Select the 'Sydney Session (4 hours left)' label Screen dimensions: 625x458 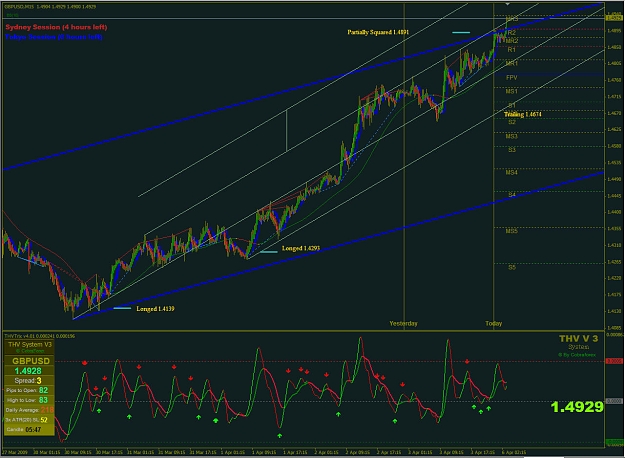point(56,27)
